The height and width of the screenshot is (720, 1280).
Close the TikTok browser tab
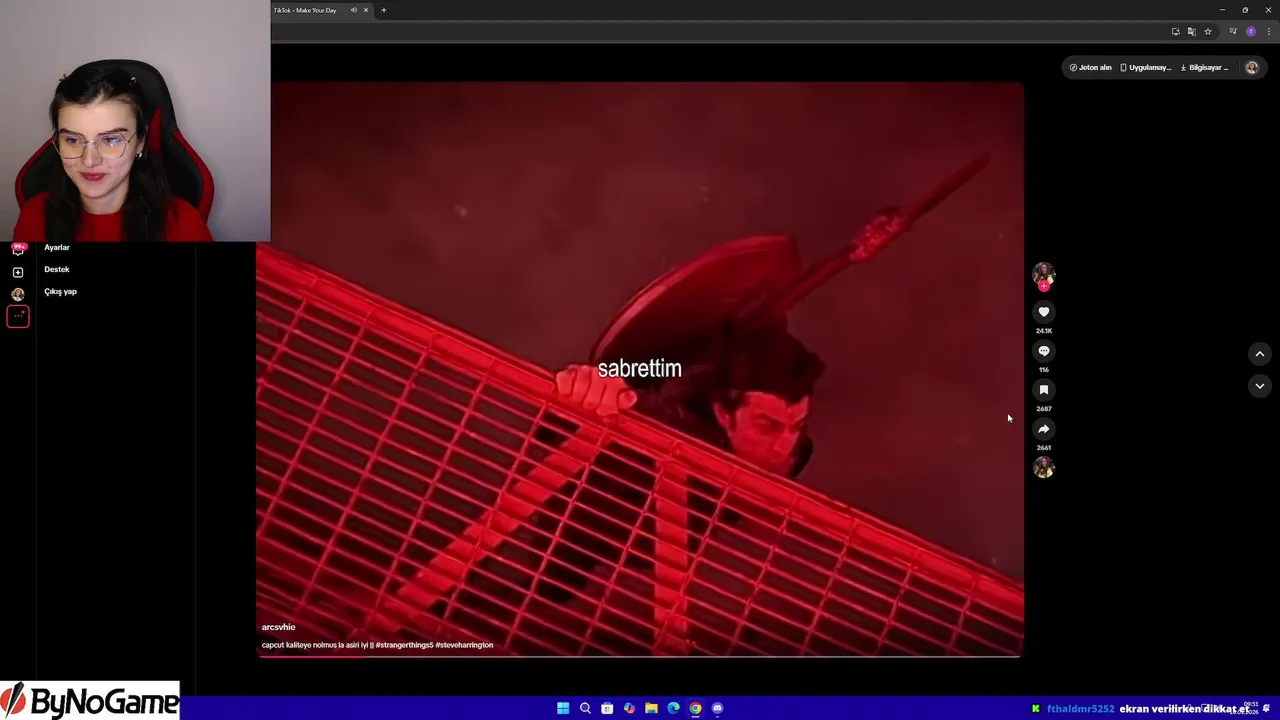coord(366,10)
